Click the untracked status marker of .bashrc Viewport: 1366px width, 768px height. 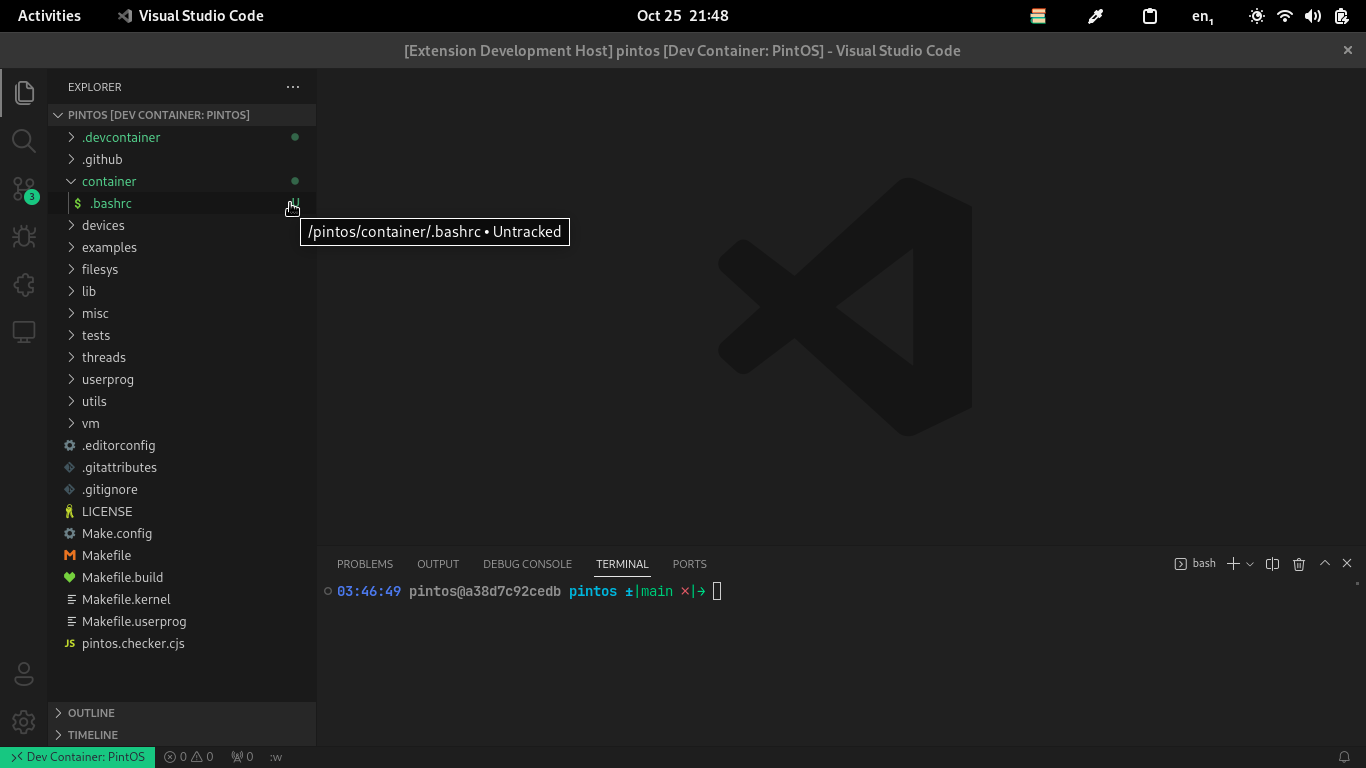pos(296,203)
